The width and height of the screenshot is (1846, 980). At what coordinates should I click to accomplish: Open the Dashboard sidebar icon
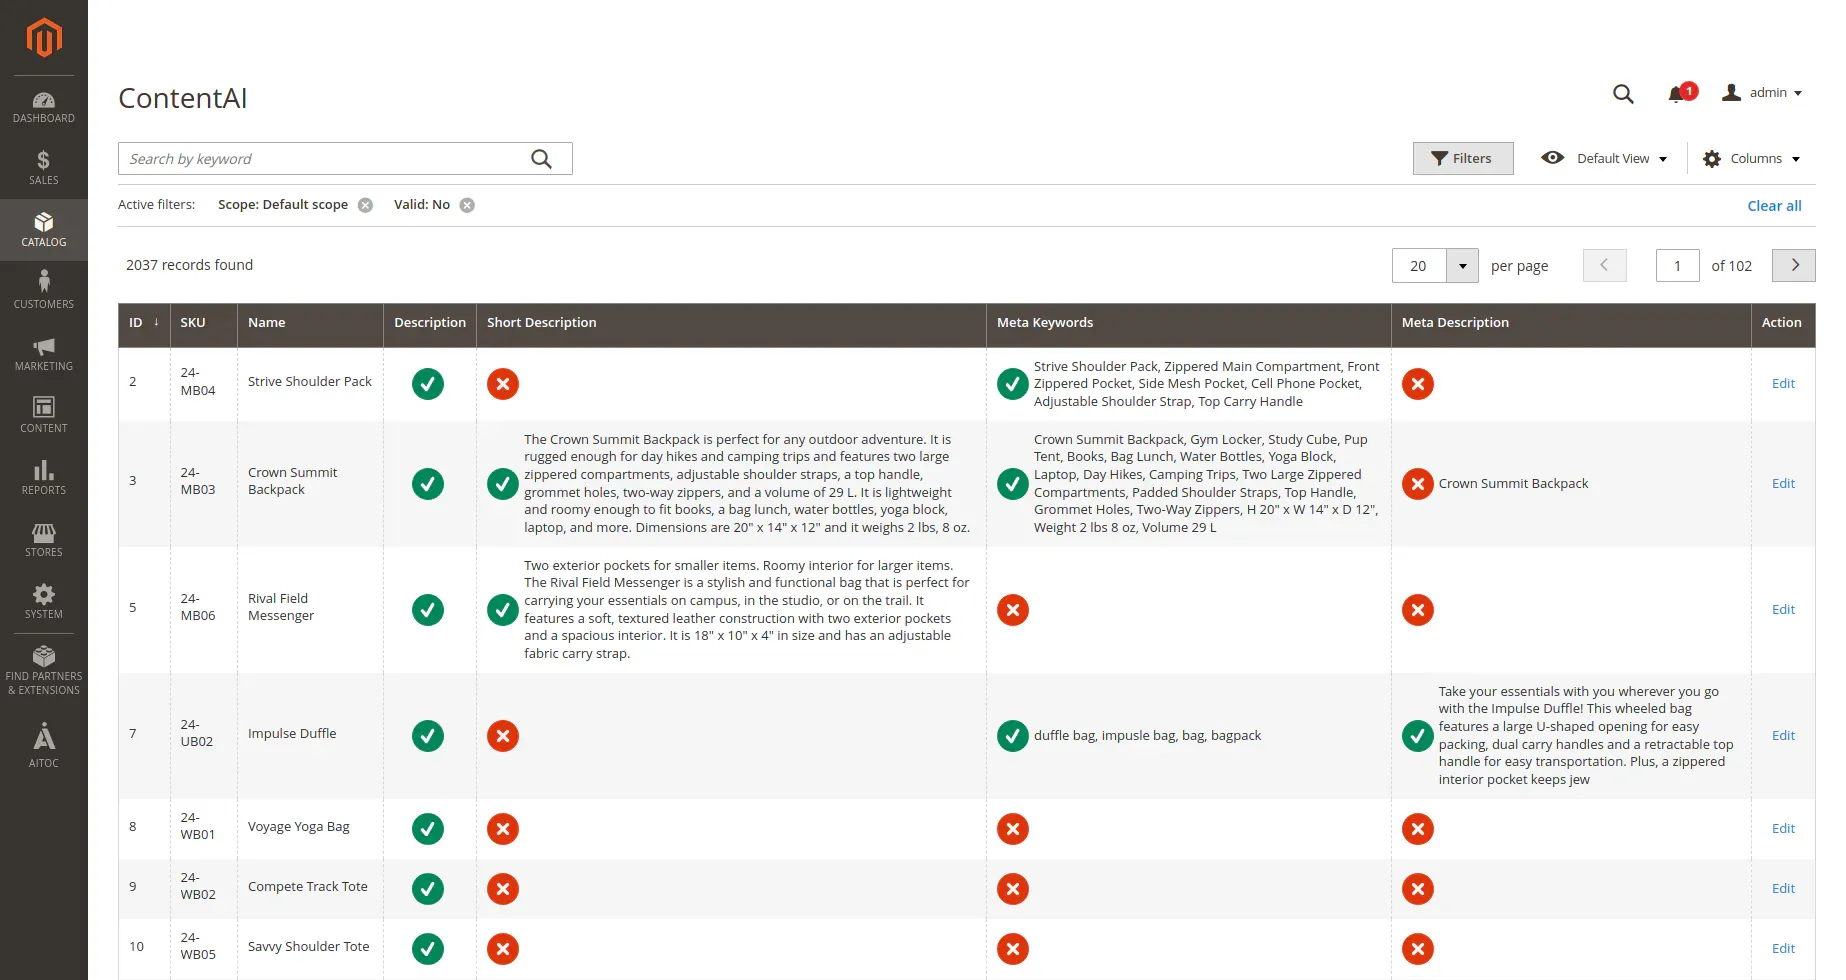point(44,107)
